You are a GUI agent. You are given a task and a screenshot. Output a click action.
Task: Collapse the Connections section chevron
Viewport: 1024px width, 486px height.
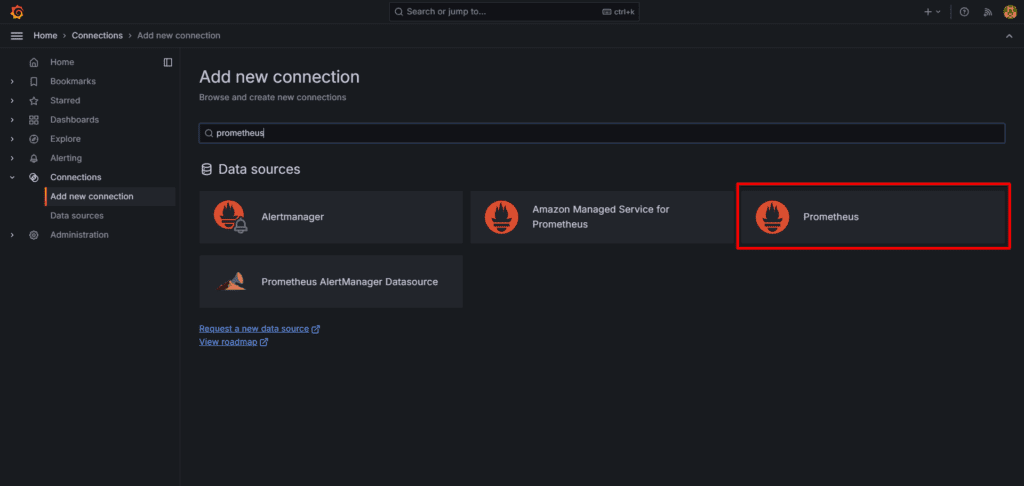[x=12, y=177]
